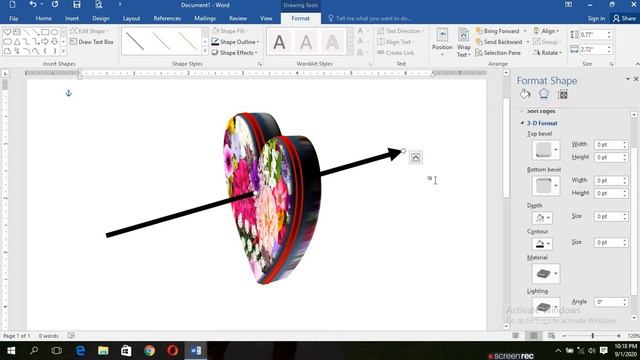Open the Rotate dropdown
This screenshot has height=360, width=640.
tap(547, 53)
